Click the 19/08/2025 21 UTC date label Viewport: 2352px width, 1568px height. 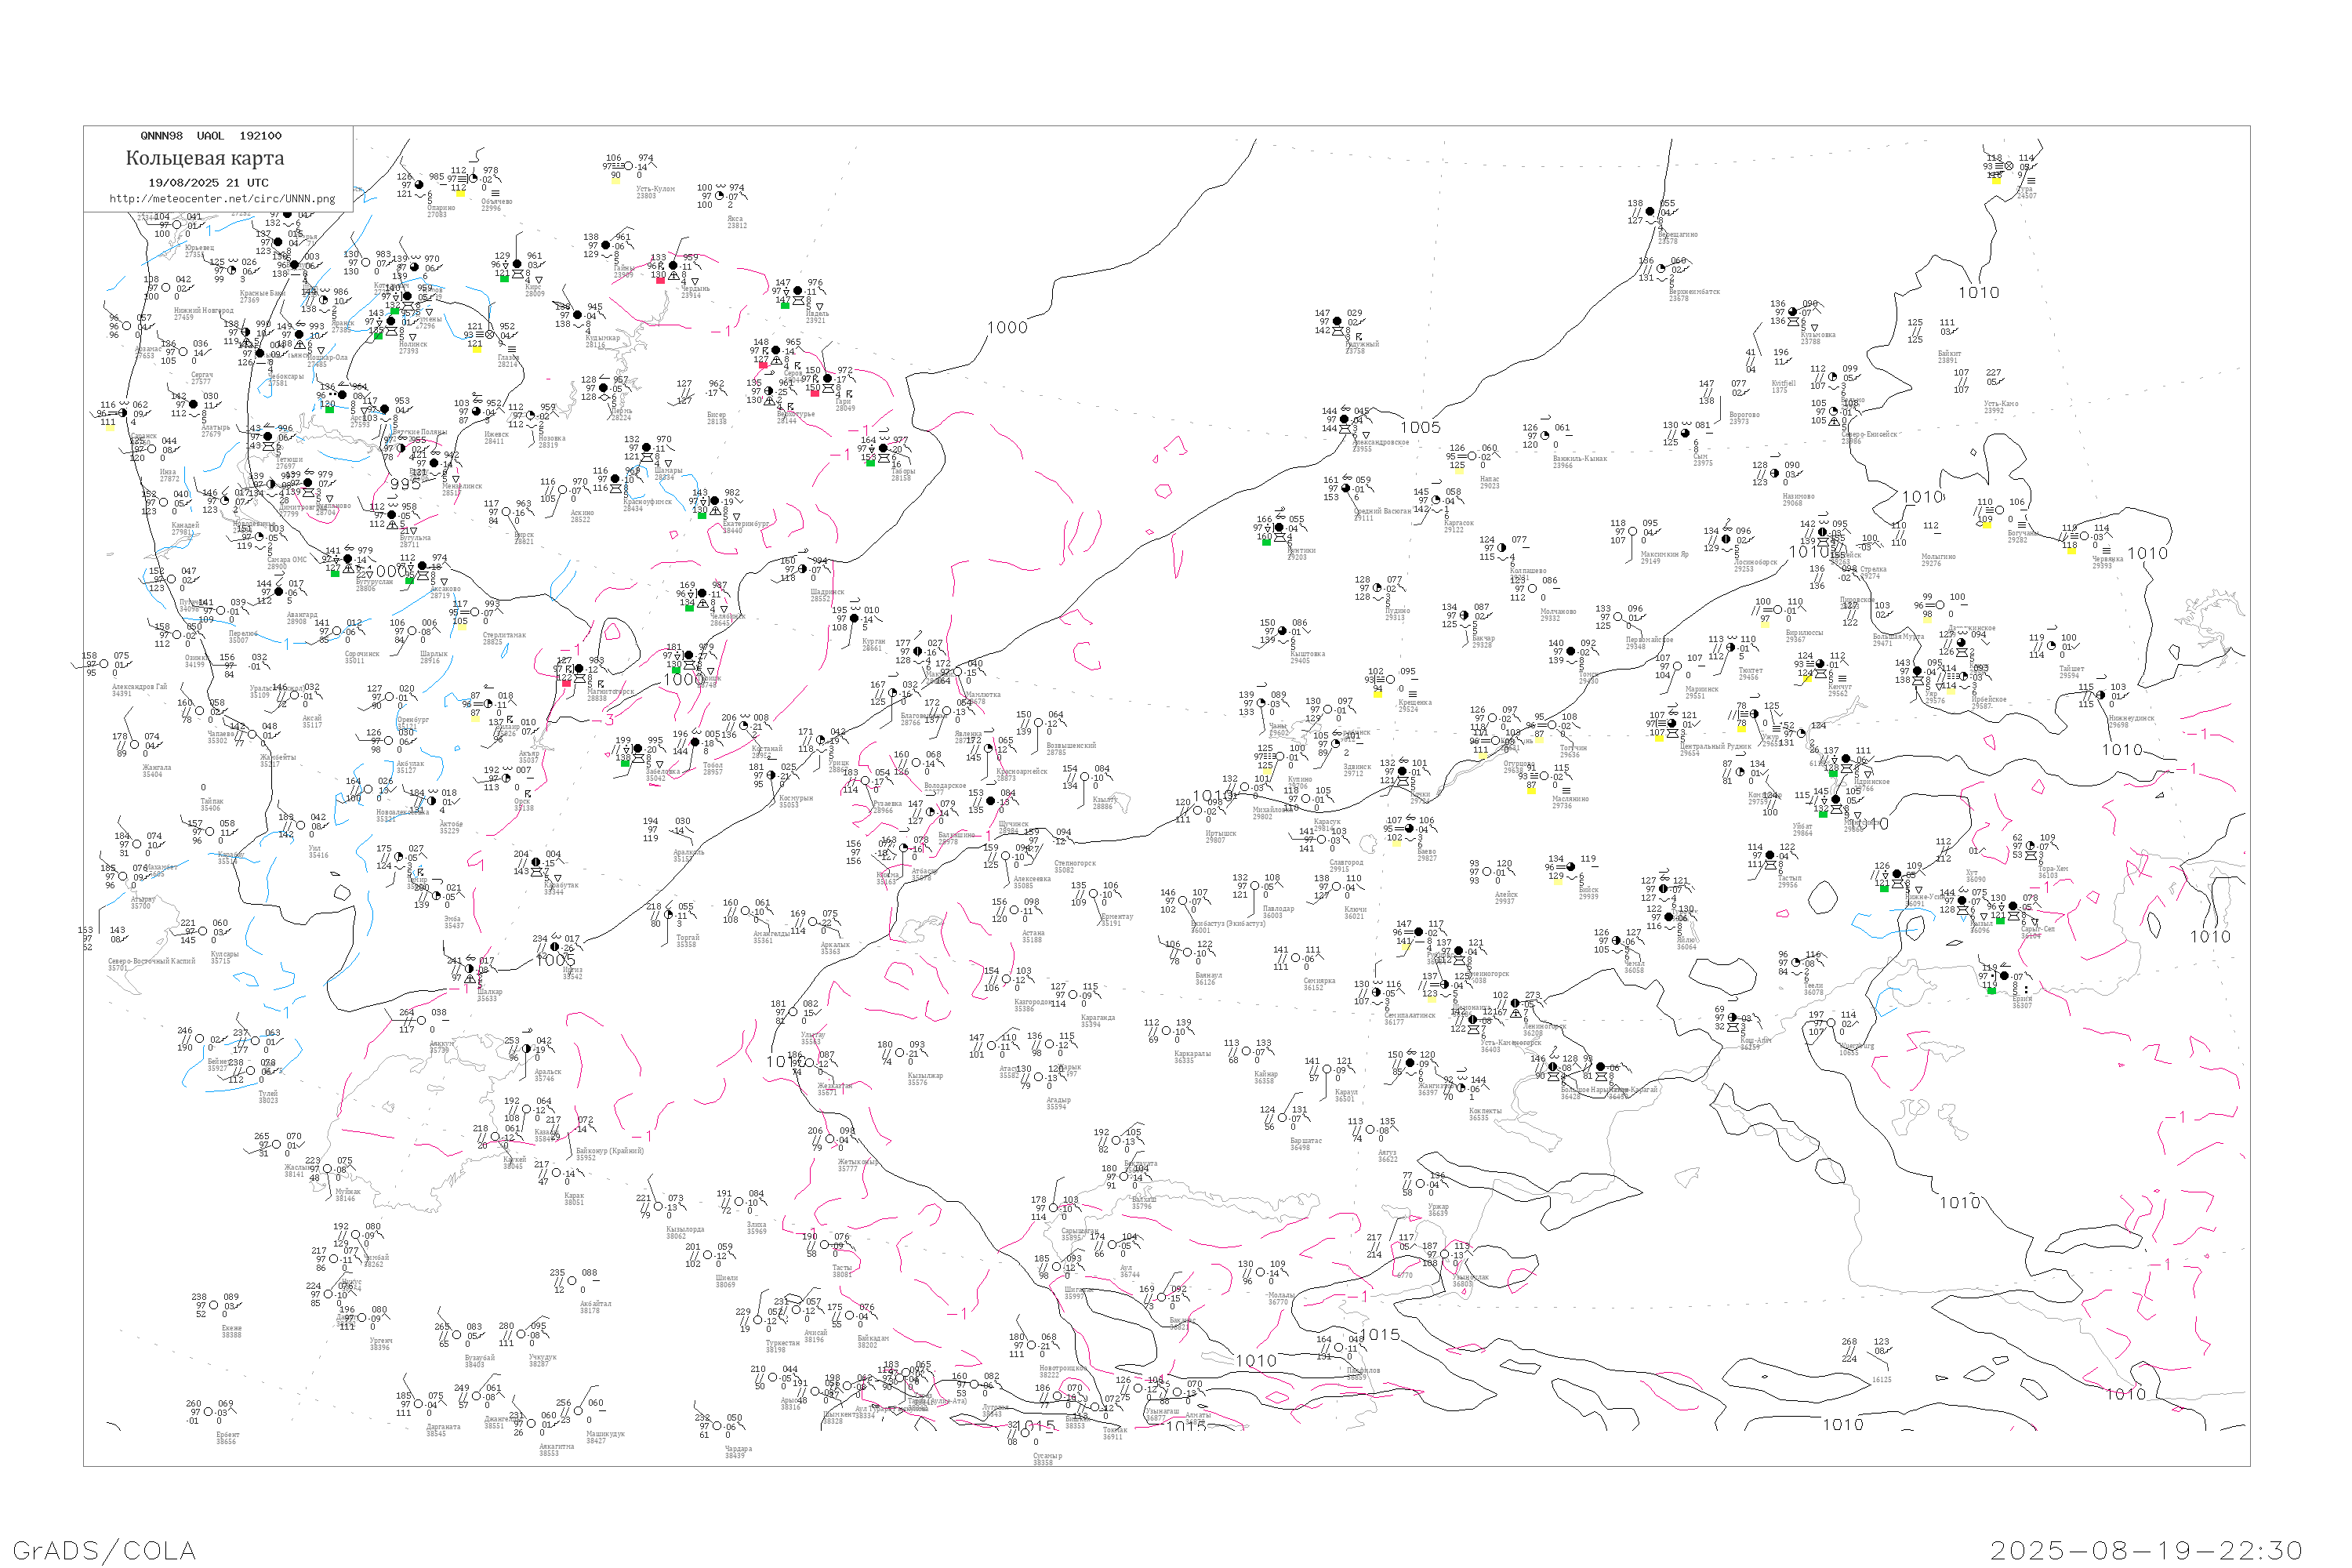click(x=208, y=183)
